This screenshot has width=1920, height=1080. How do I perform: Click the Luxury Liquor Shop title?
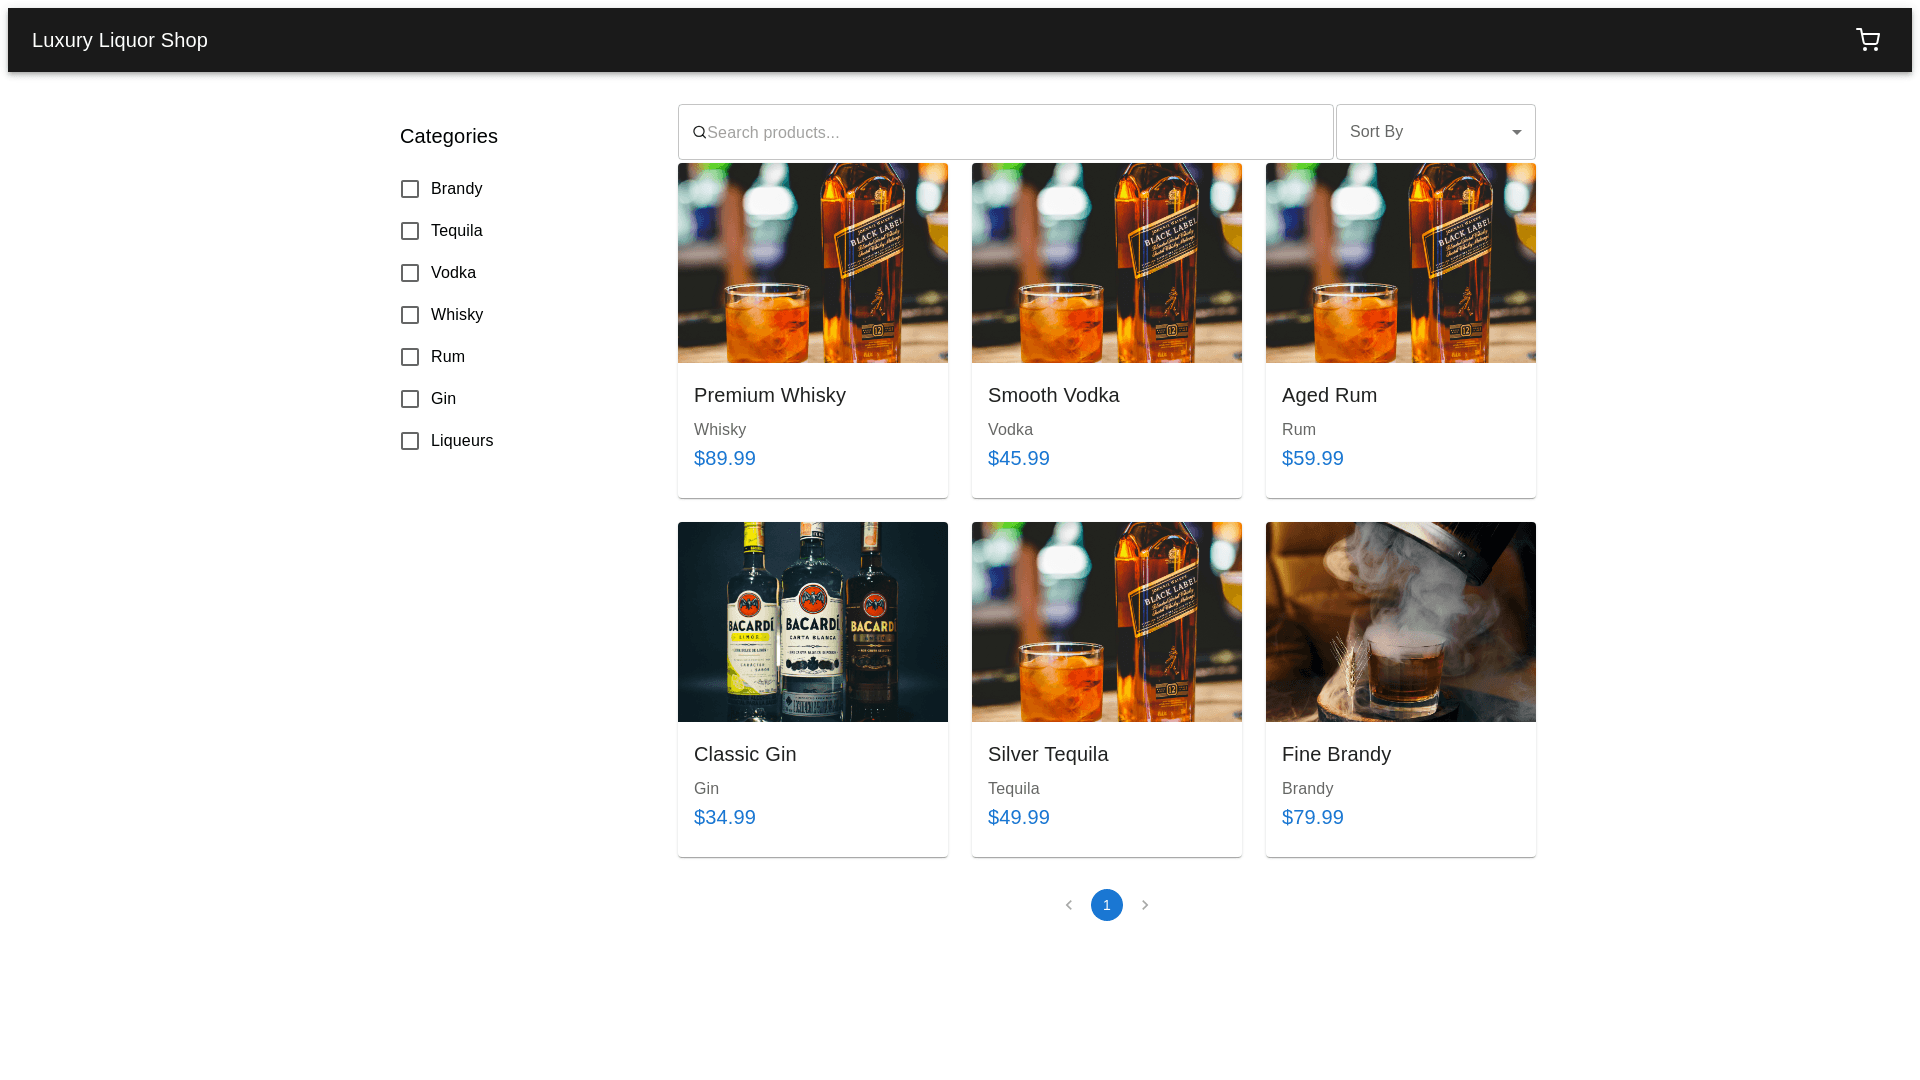pyautogui.click(x=119, y=40)
